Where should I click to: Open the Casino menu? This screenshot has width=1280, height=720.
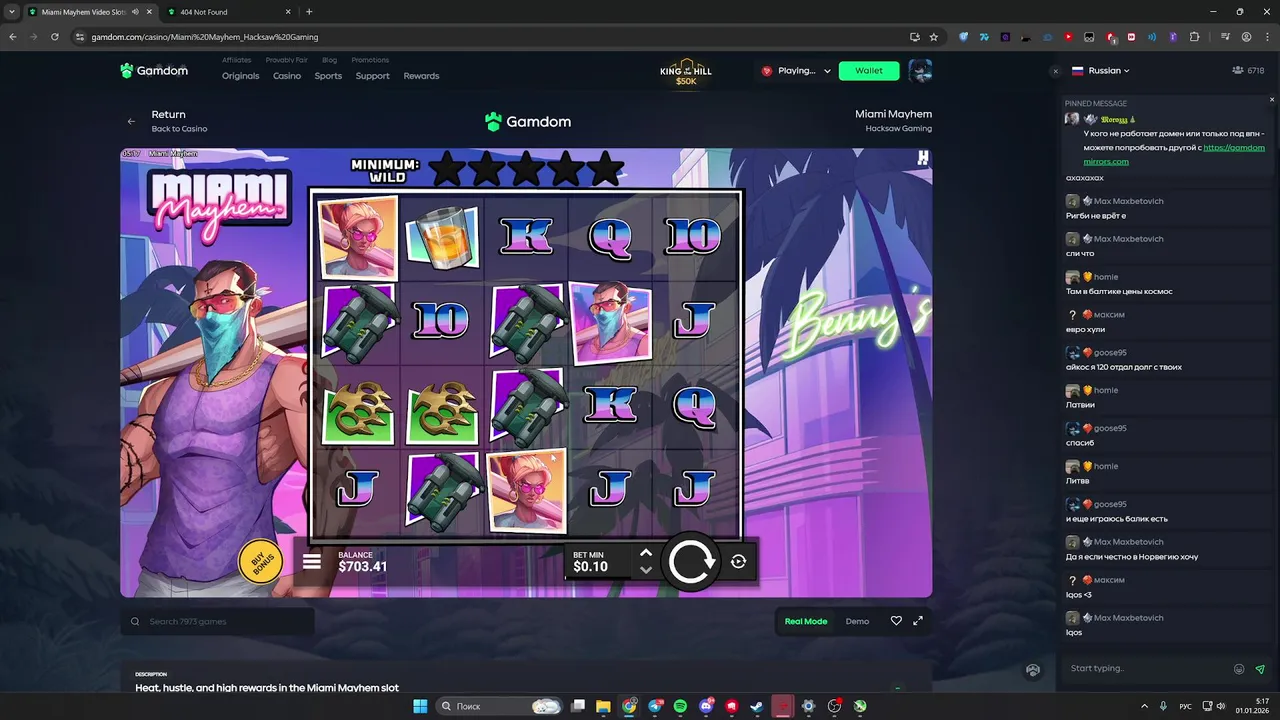tap(287, 76)
